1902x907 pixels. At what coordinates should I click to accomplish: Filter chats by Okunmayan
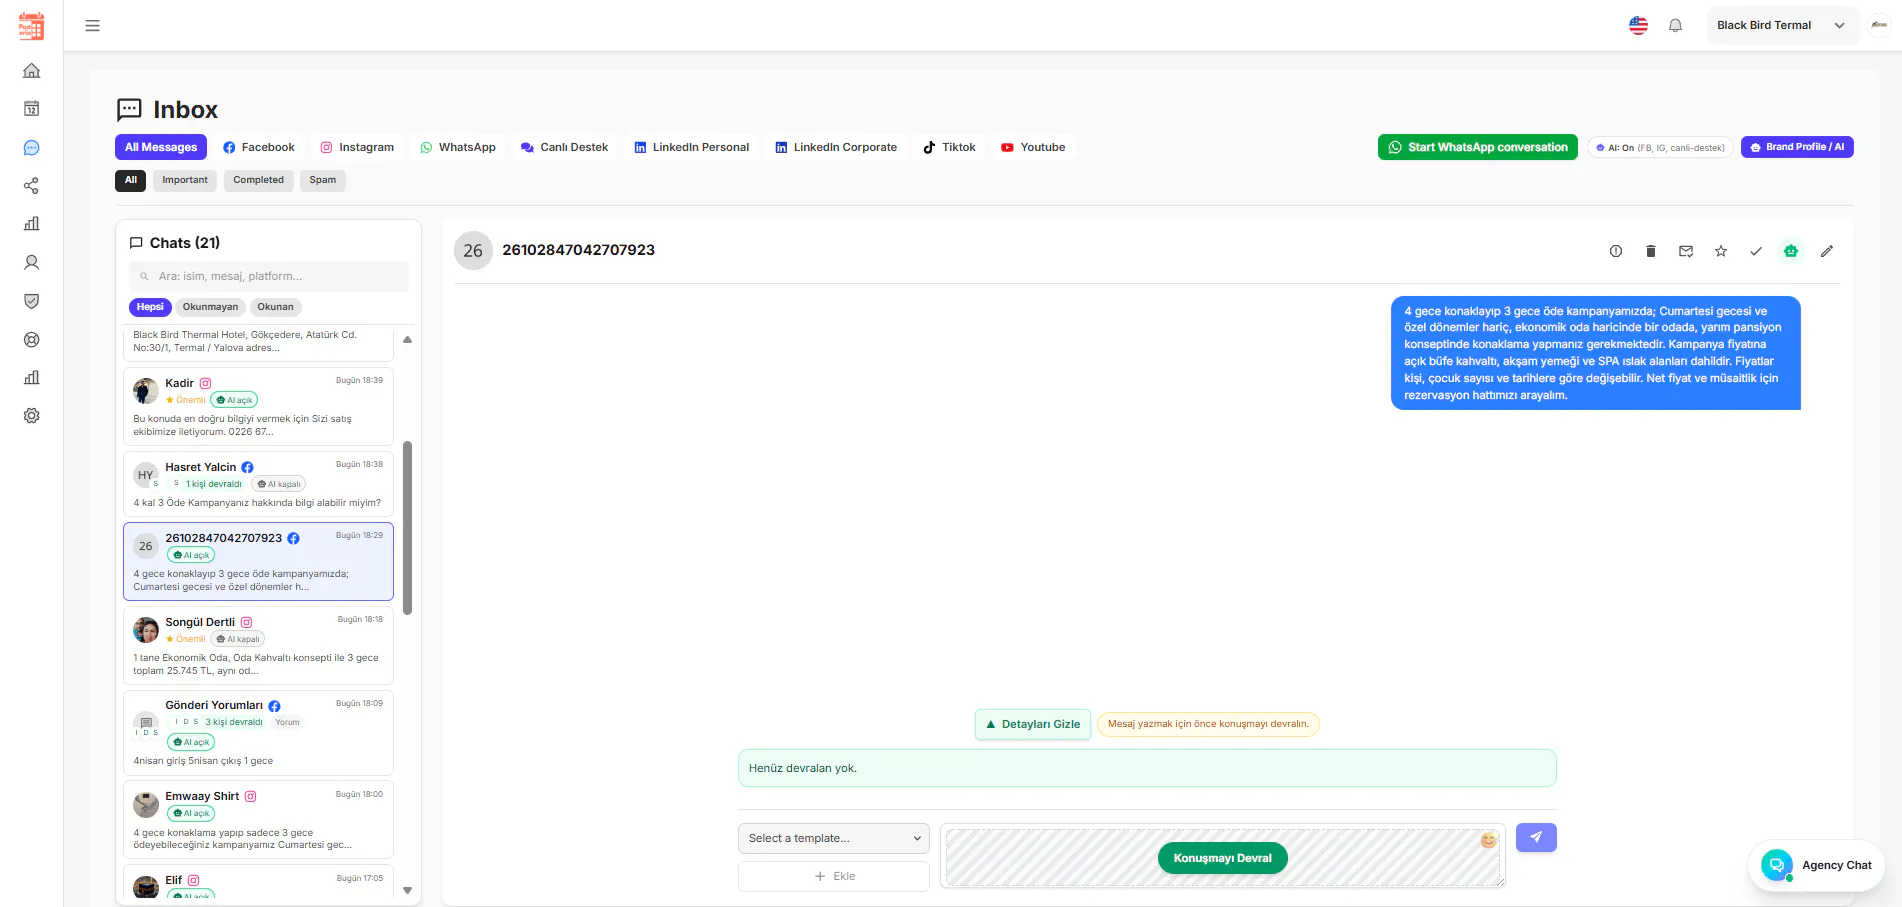[210, 307]
